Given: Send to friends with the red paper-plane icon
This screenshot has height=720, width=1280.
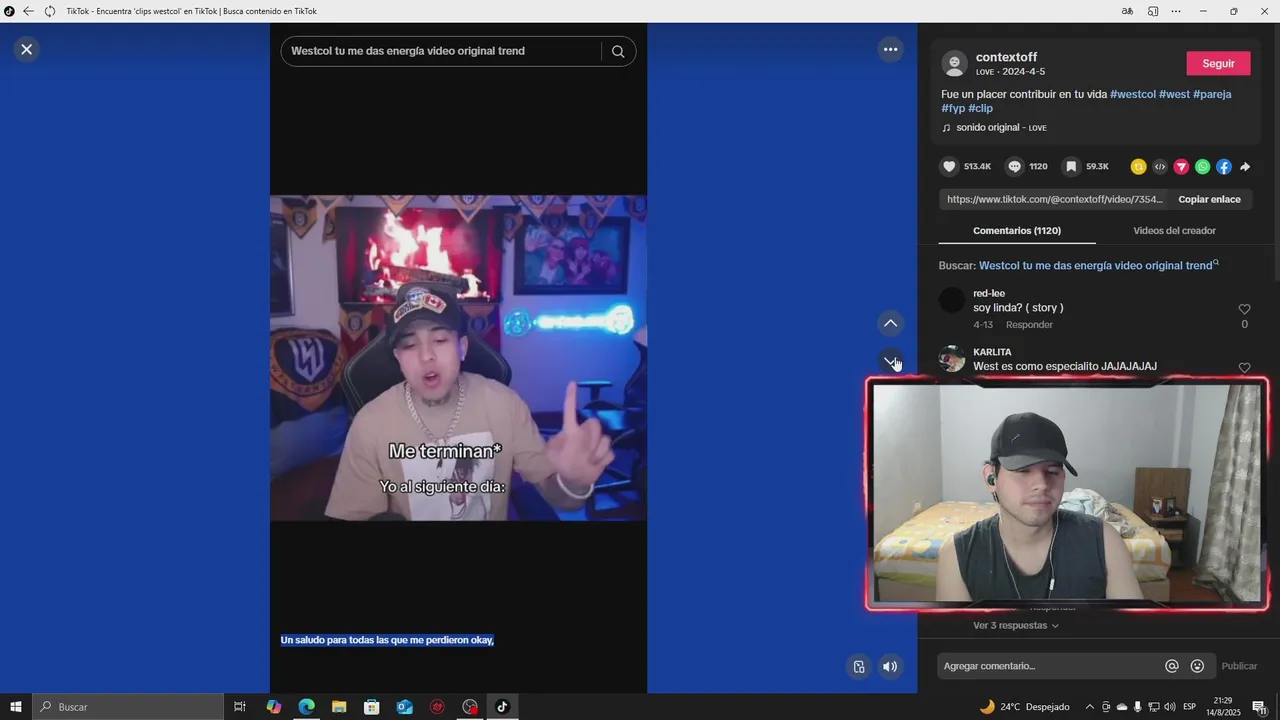Looking at the screenshot, I should (x=1181, y=167).
